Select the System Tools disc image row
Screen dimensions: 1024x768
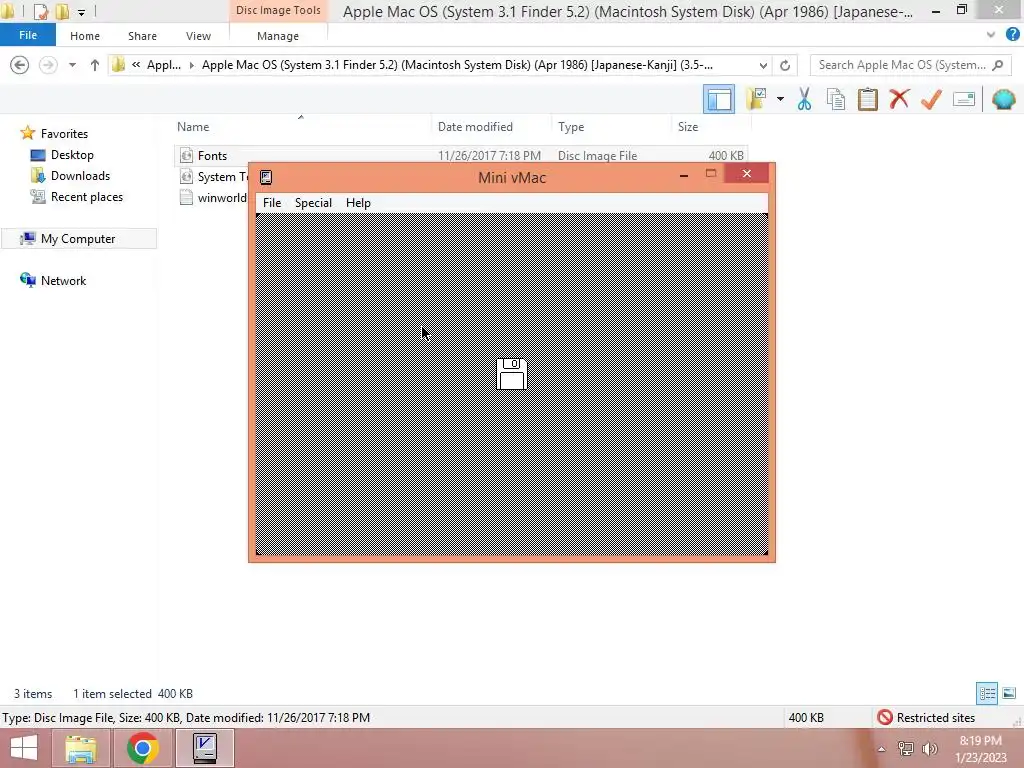click(x=214, y=177)
